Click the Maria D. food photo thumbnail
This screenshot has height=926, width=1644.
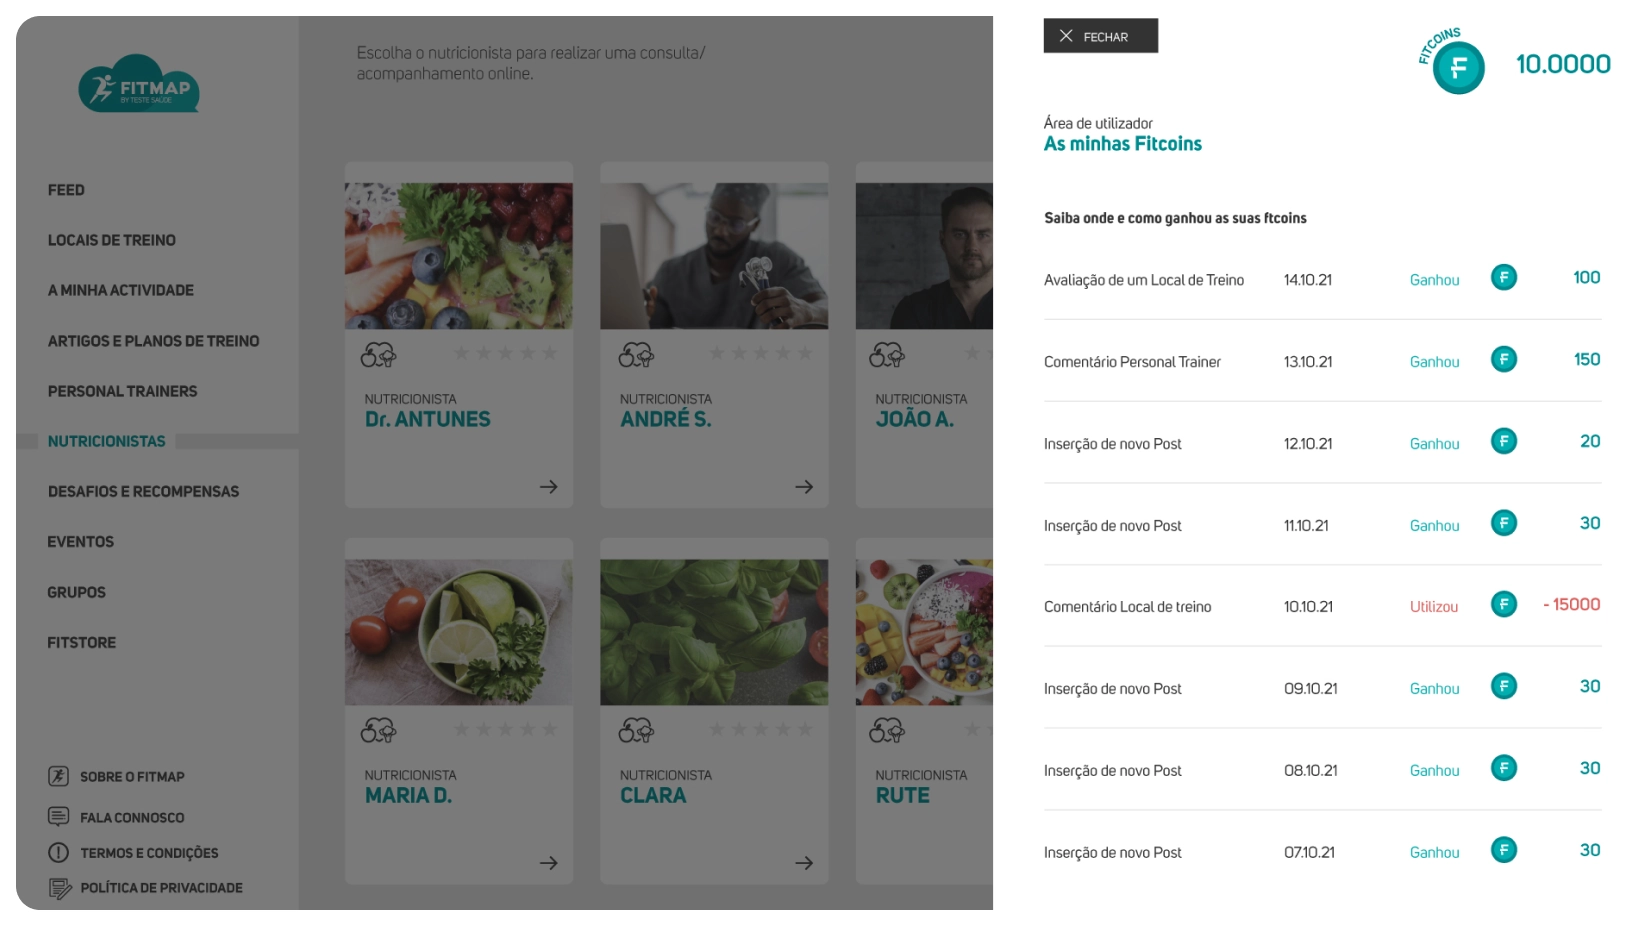[458, 632]
